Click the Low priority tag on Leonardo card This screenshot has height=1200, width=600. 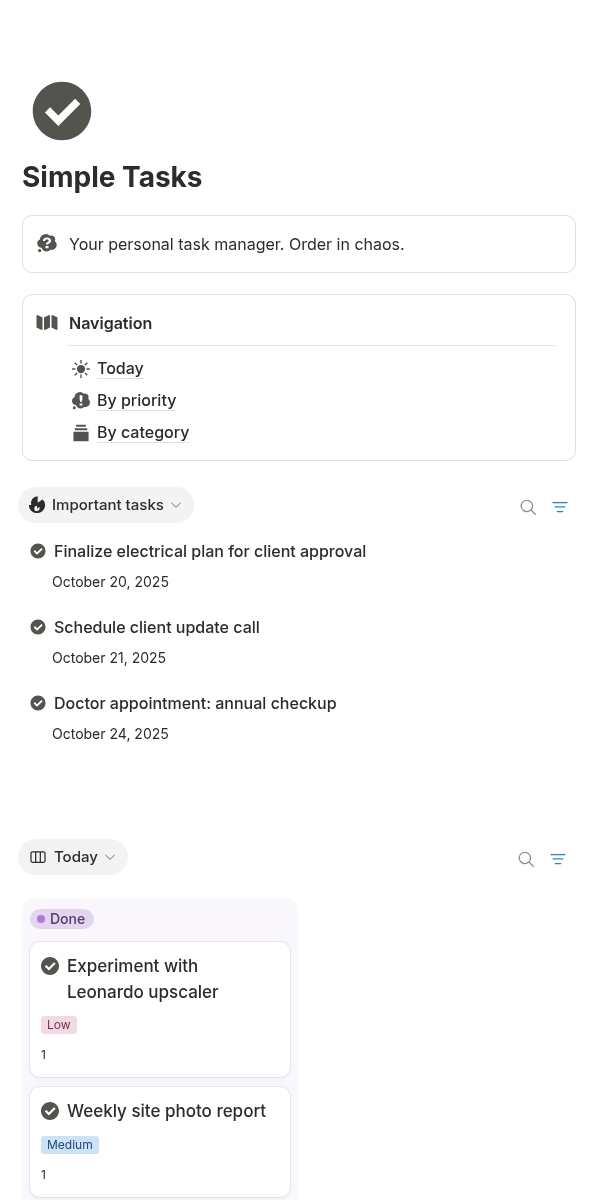[x=59, y=1025]
